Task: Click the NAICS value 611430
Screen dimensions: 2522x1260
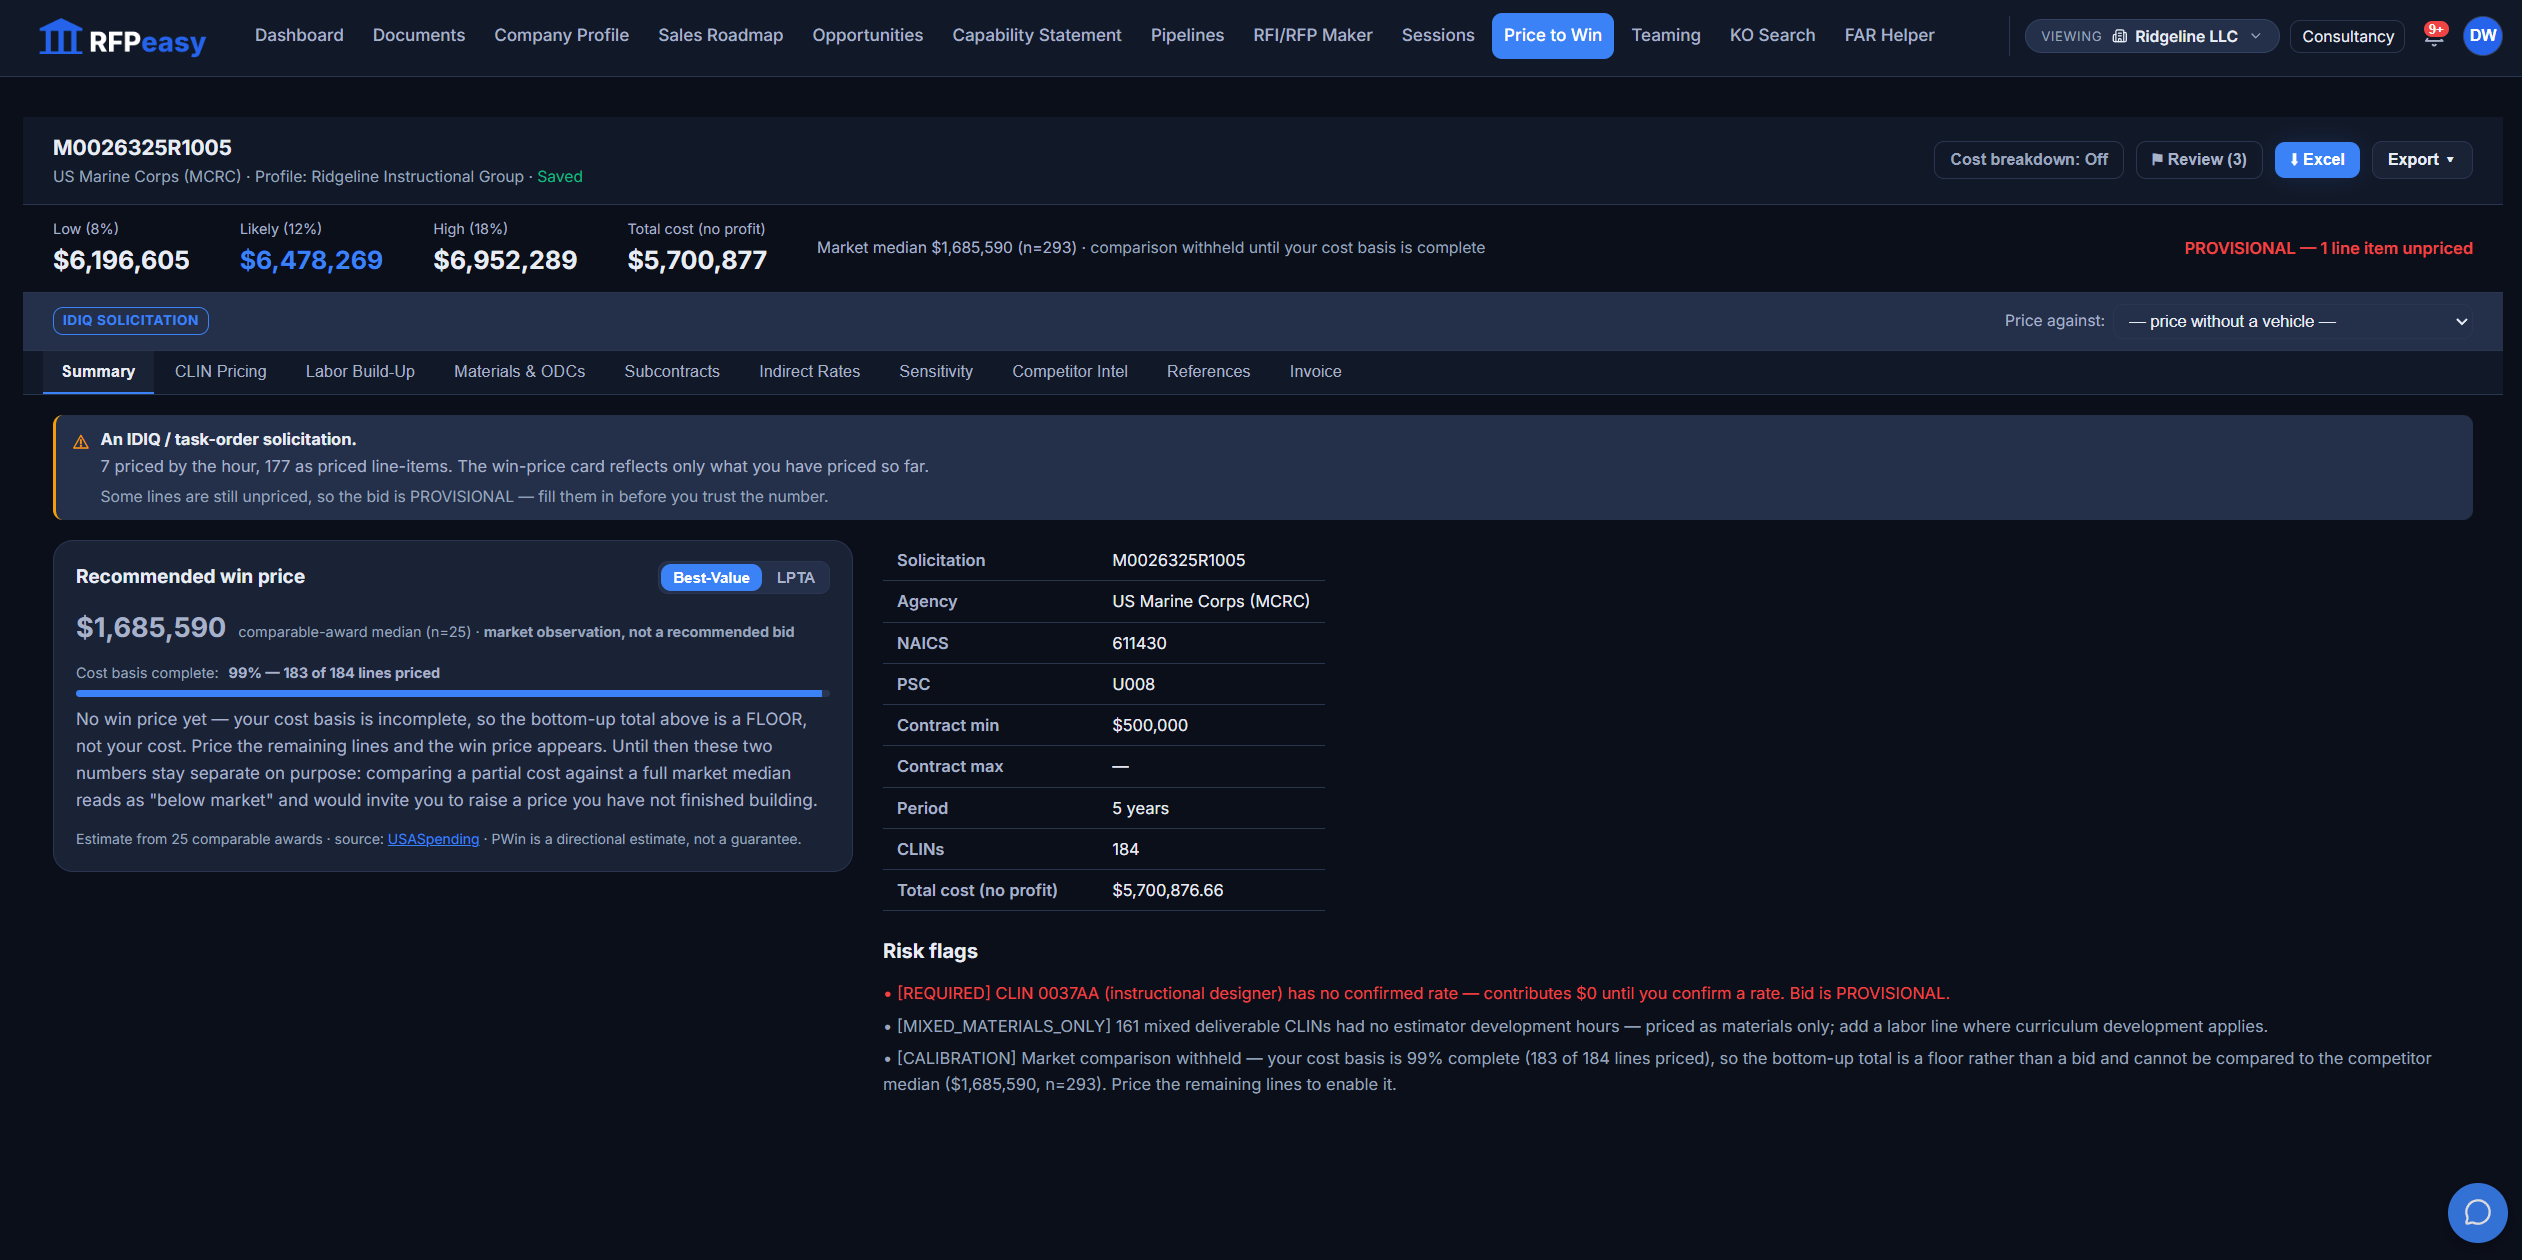Action: click(x=1139, y=643)
